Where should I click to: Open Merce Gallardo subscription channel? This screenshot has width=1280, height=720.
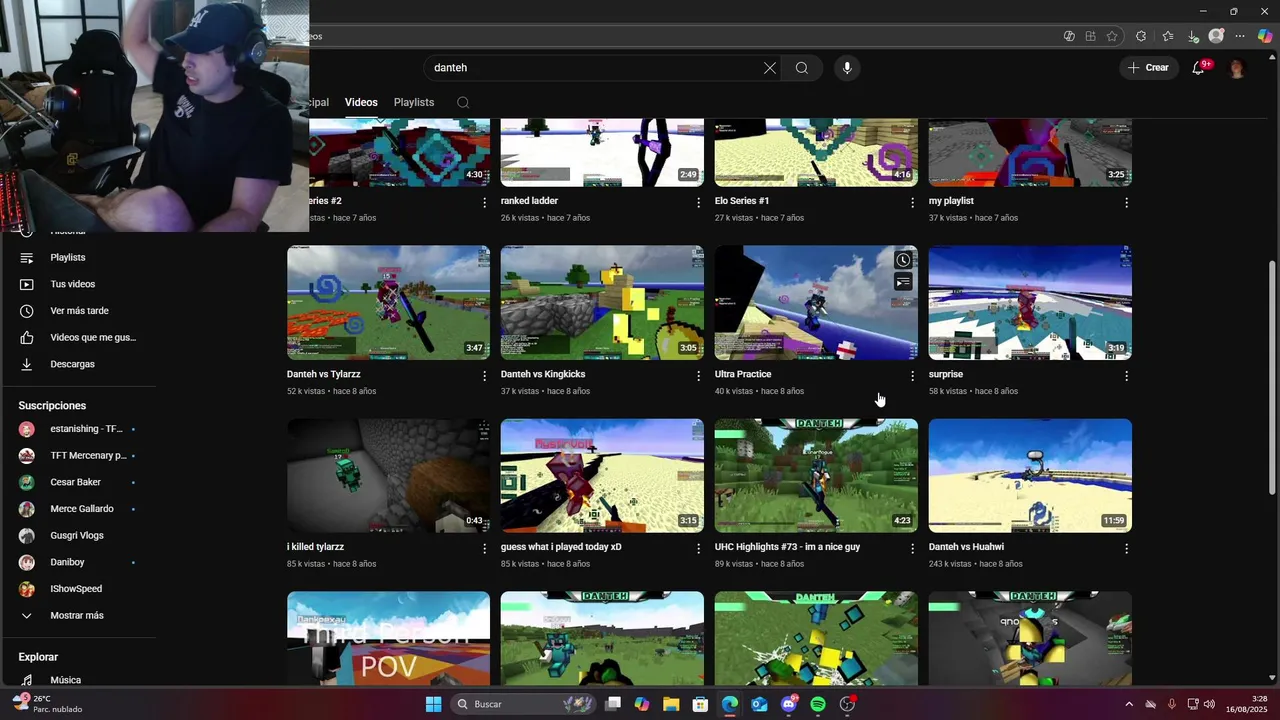[80, 509]
